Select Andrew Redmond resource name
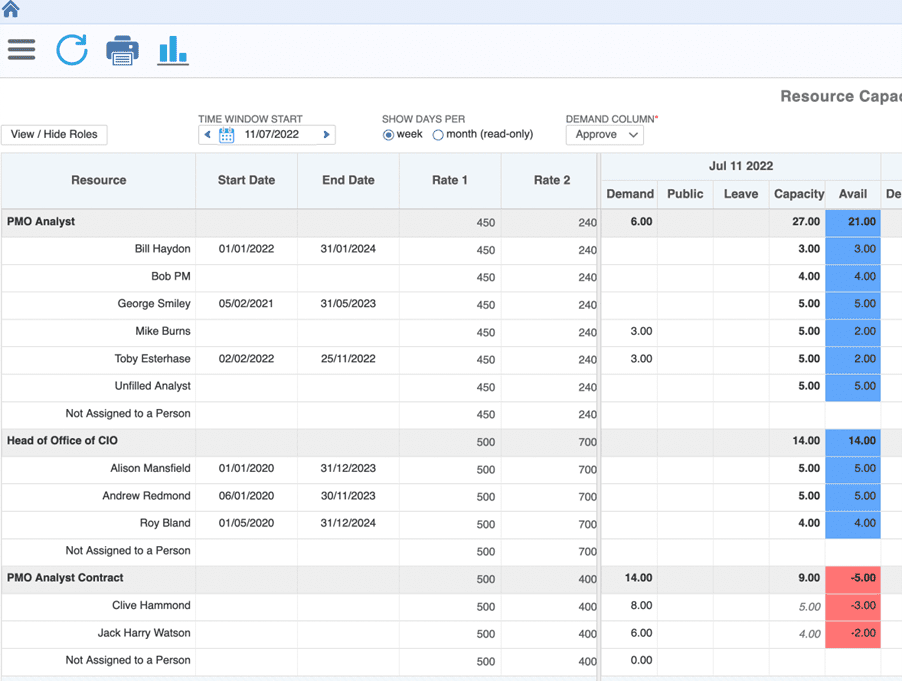Image resolution: width=902 pixels, height=681 pixels. [146, 496]
